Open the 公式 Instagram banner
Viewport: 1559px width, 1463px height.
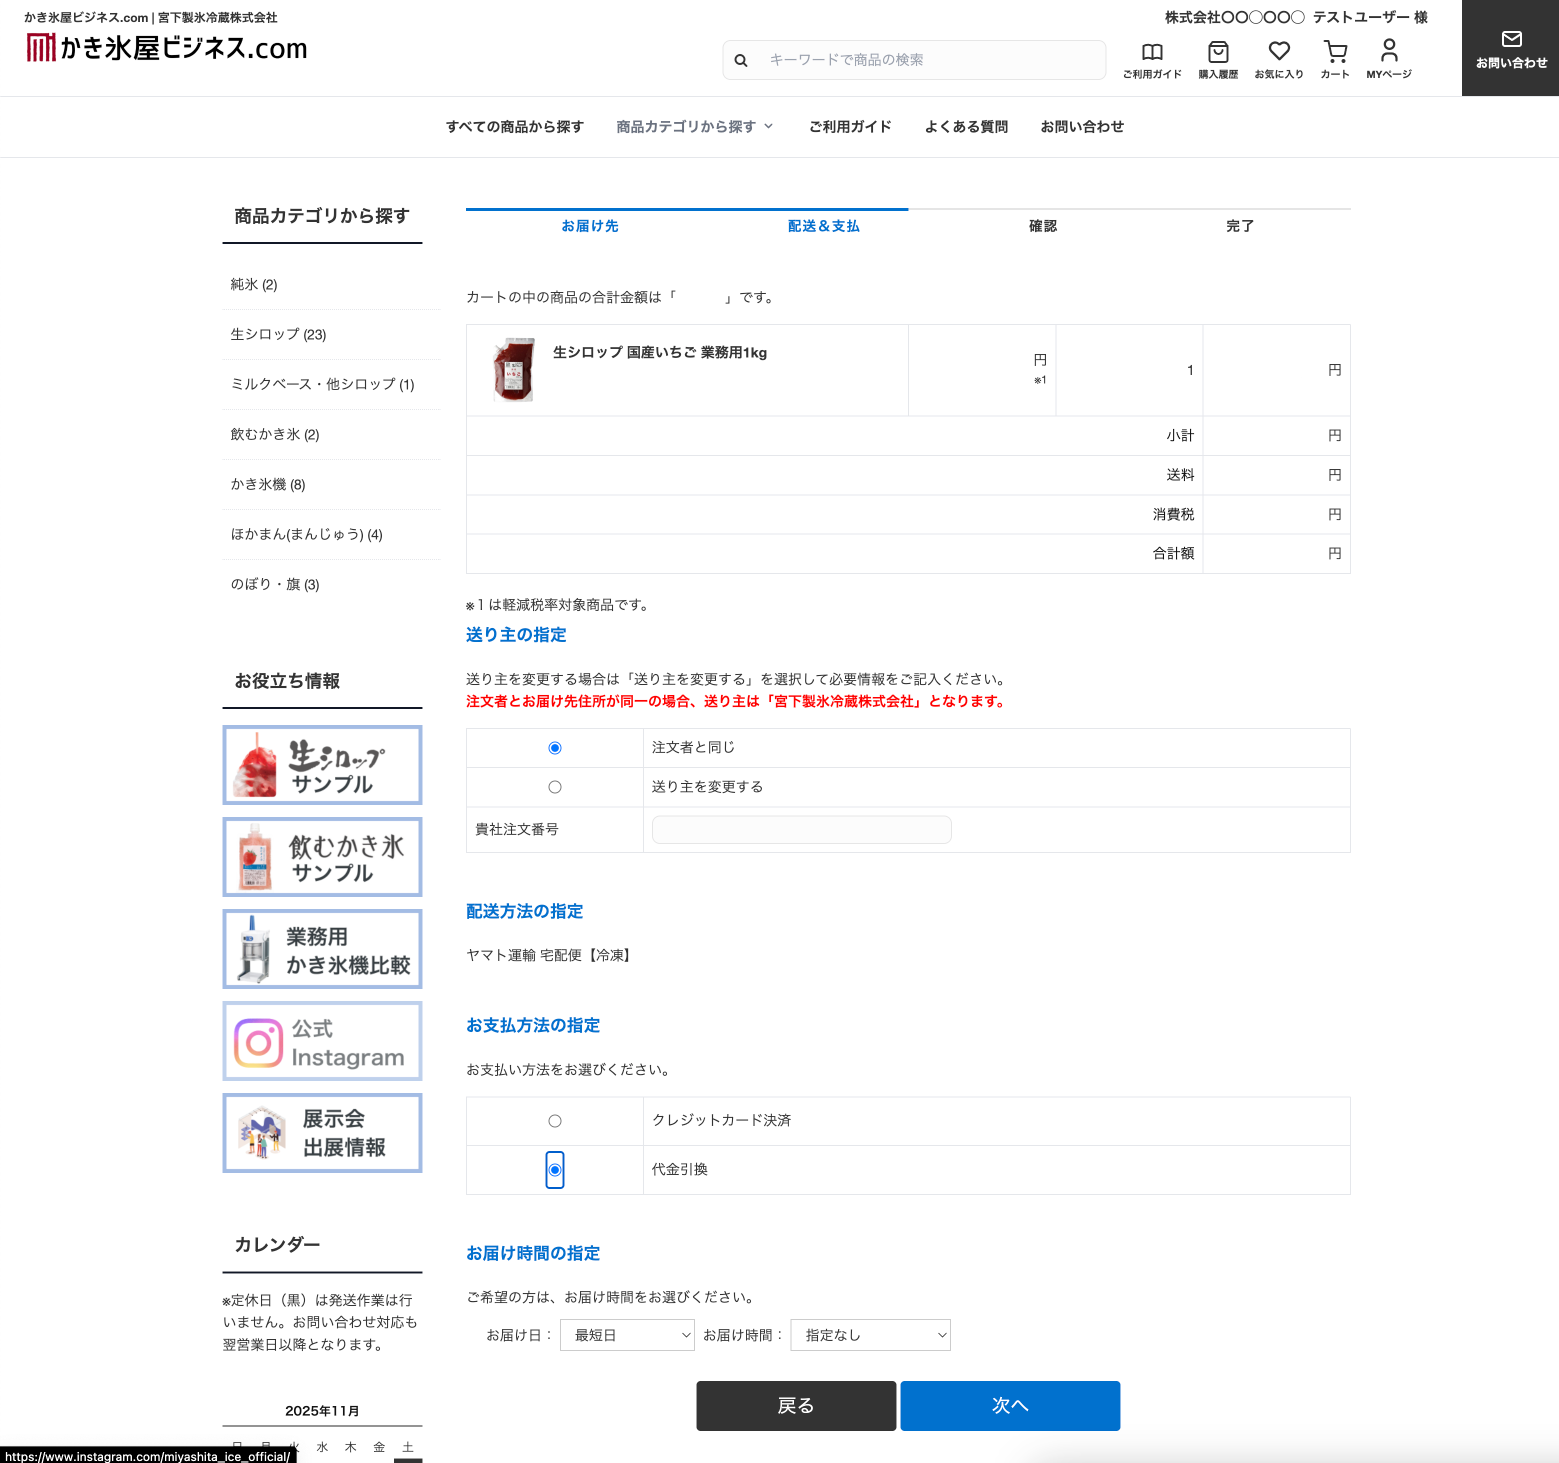pos(322,1042)
